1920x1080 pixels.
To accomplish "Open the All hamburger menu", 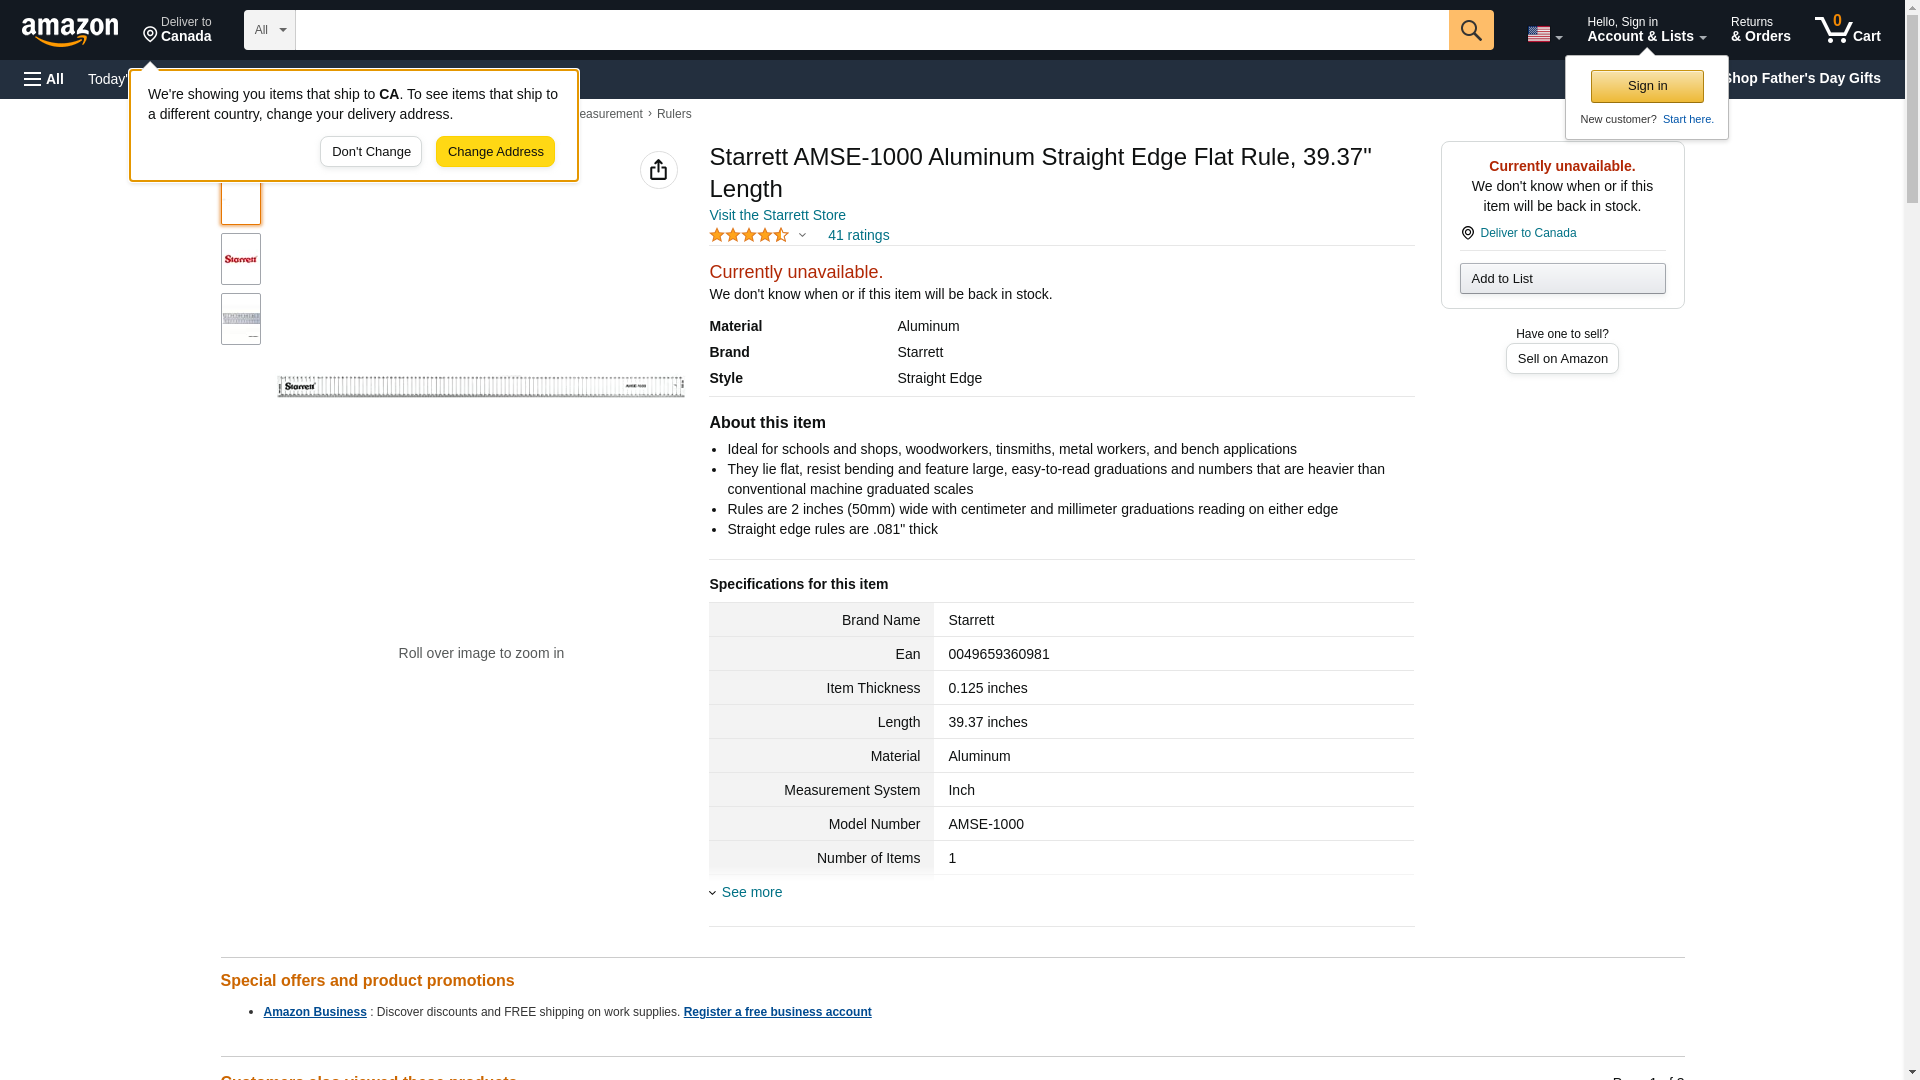I will [44, 79].
